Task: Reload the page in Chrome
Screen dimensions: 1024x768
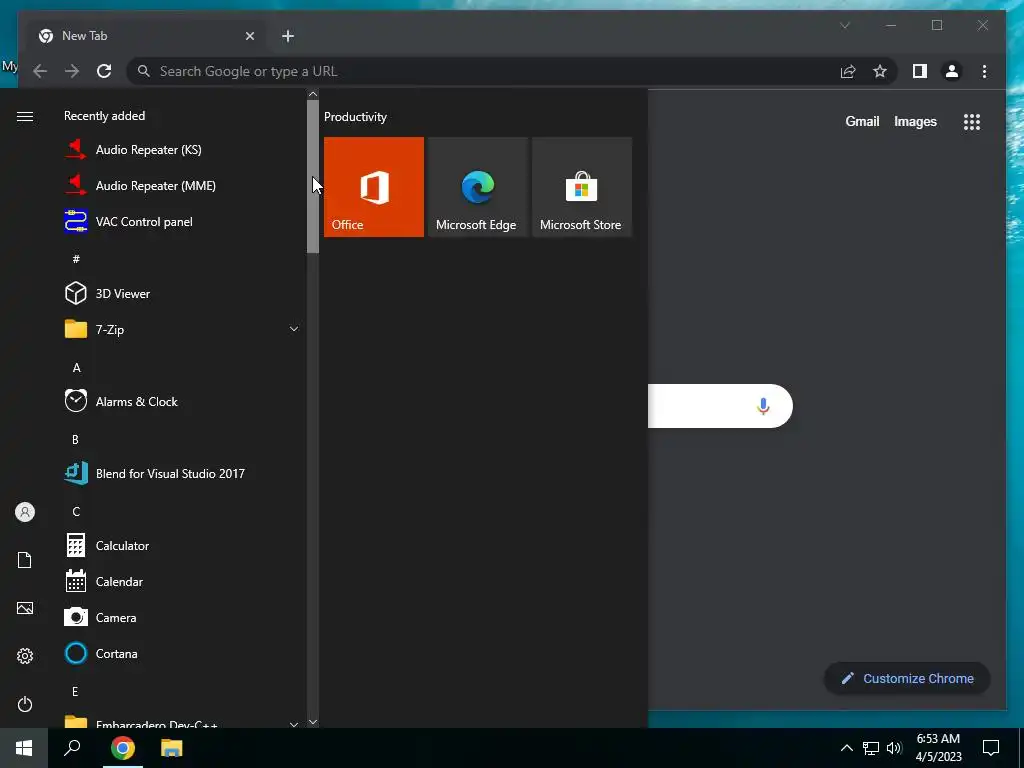Action: pyautogui.click(x=104, y=71)
